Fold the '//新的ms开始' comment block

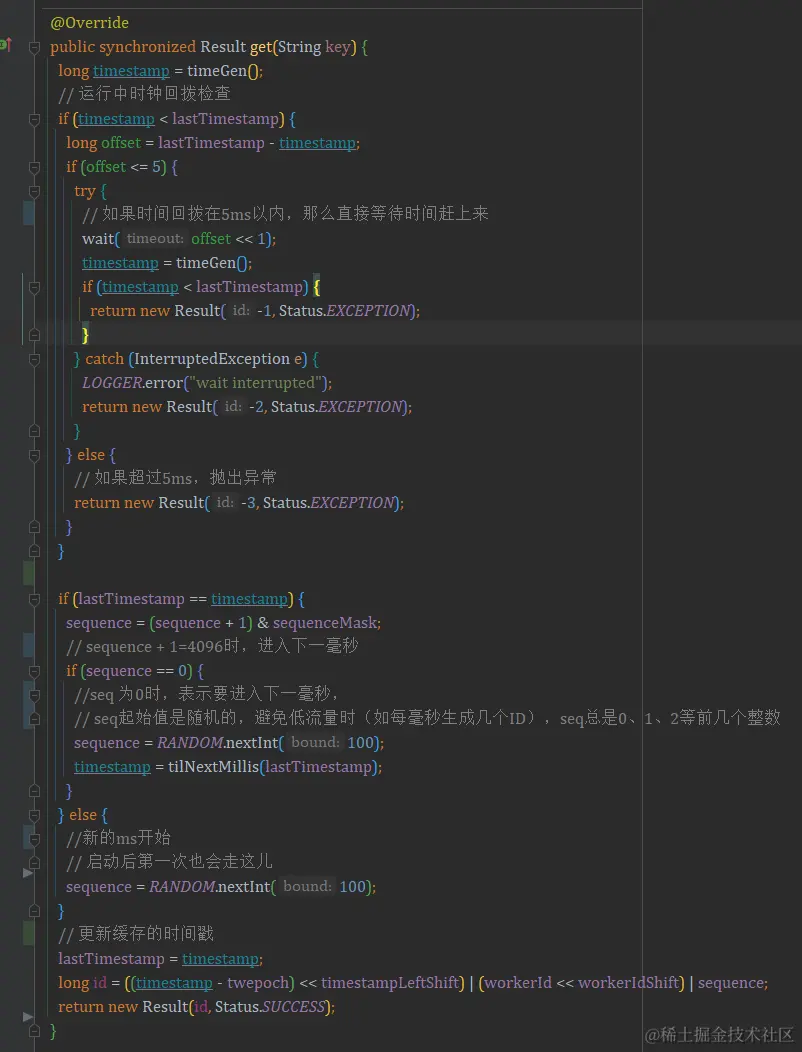34,839
